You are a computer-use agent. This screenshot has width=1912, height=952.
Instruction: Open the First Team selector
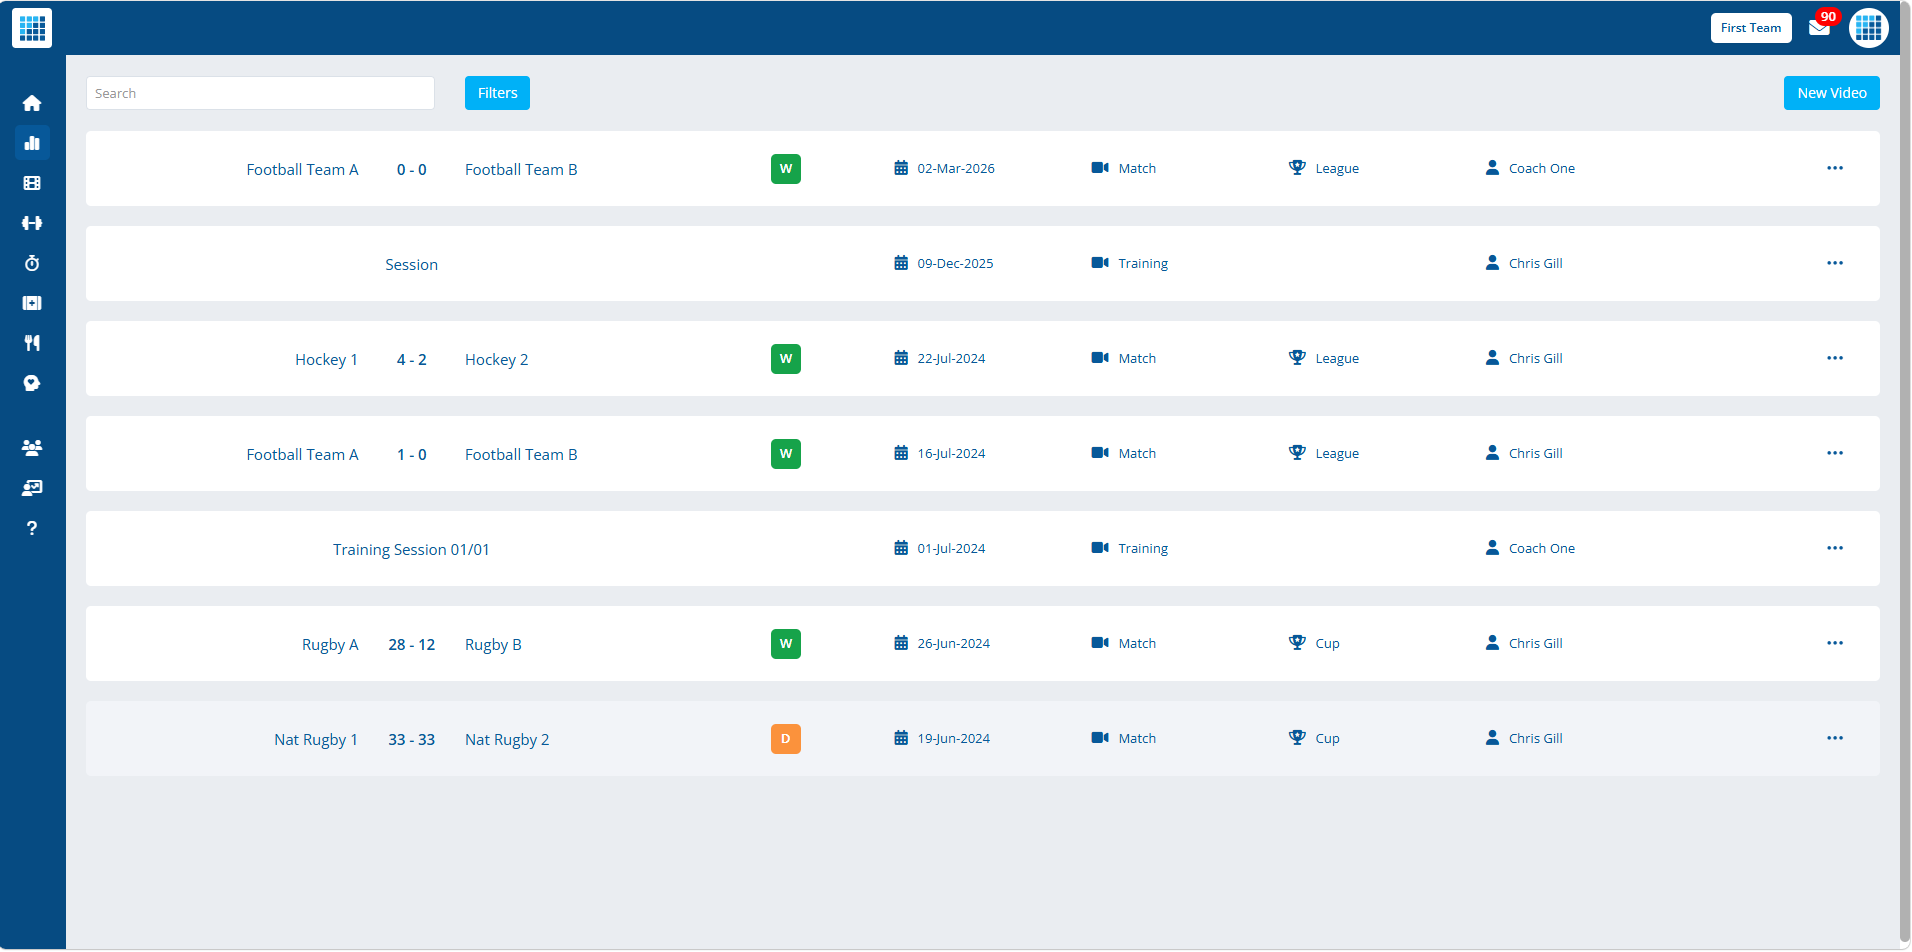pyautogui.click(x=1751, y=27)
